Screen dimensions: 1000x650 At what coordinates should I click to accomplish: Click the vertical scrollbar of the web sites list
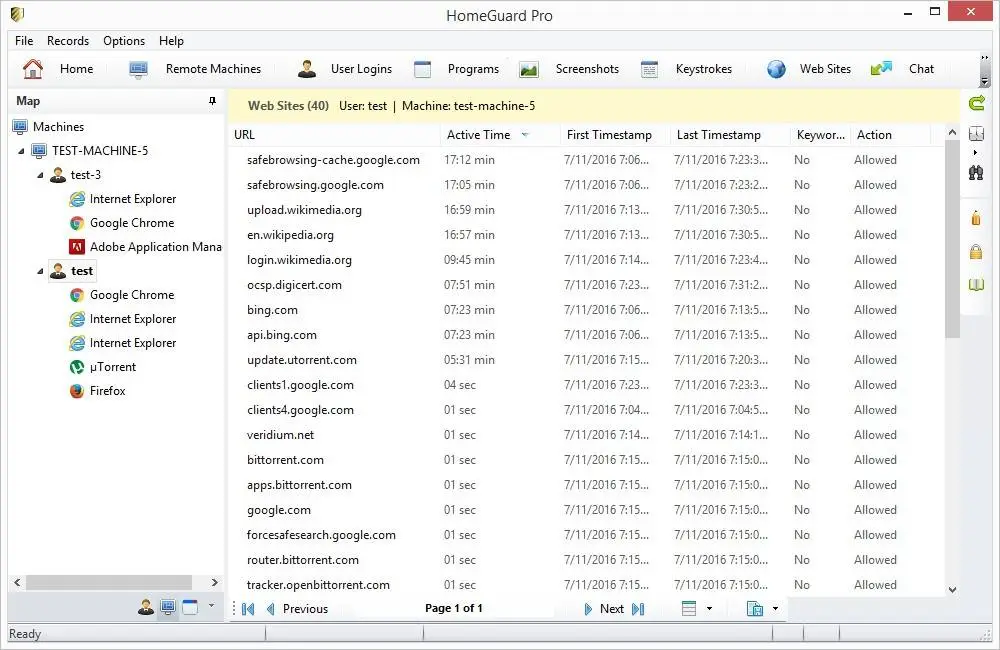pyautogui.click(x=952, y=239)
